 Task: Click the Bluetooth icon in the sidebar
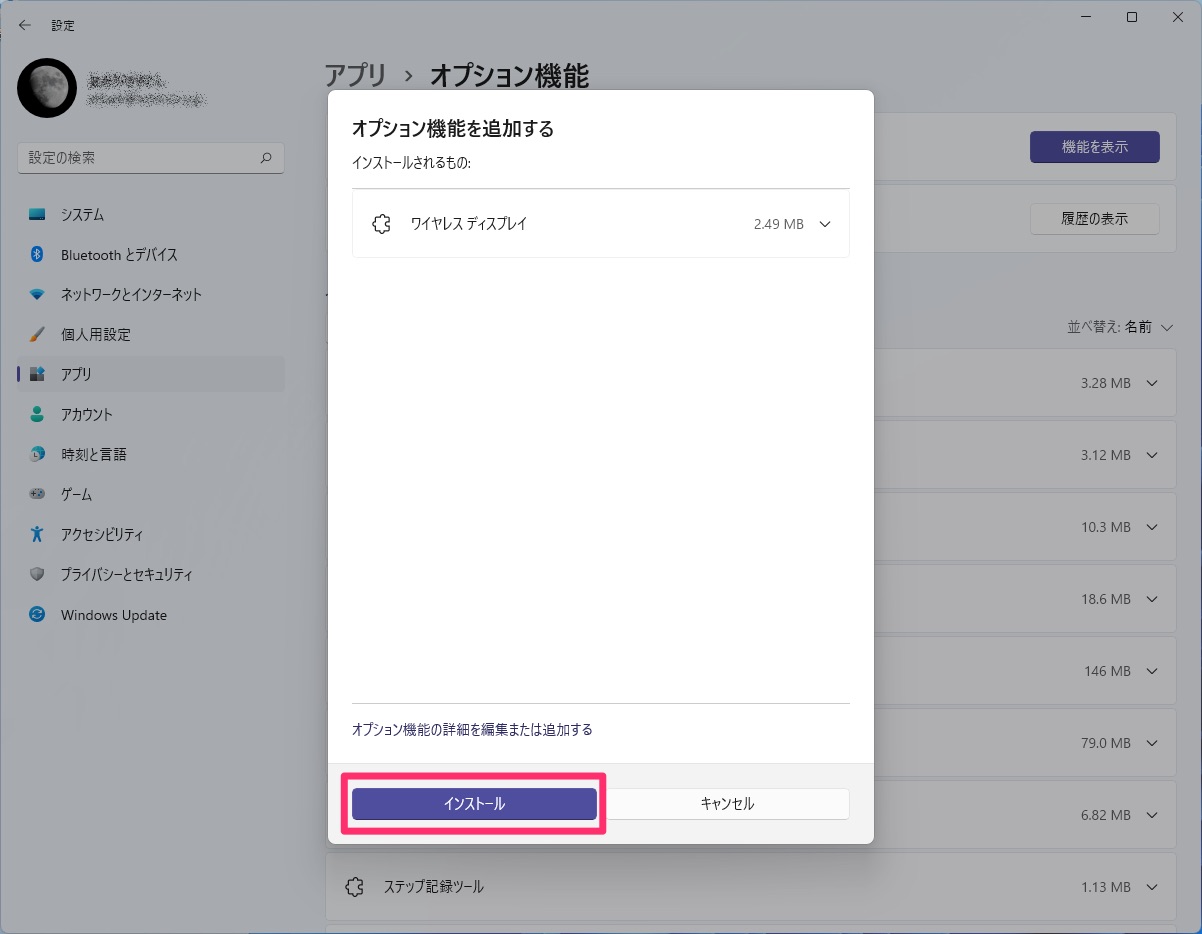[x=37, y=255]
